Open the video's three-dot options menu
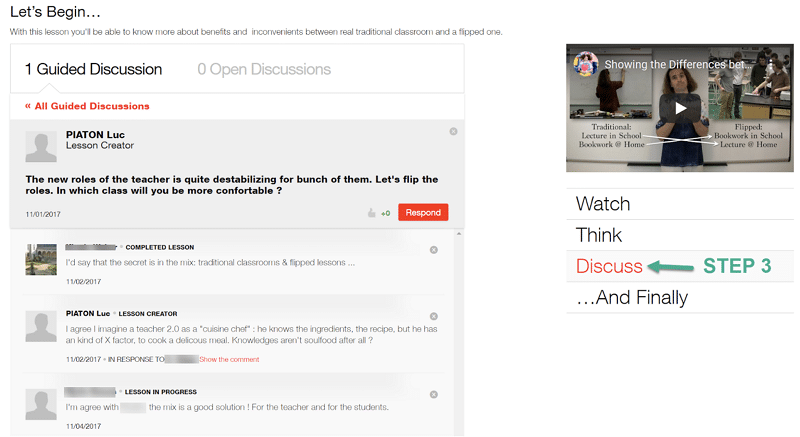The height and width of the screenshot is (437, 800). coord(770,65)
